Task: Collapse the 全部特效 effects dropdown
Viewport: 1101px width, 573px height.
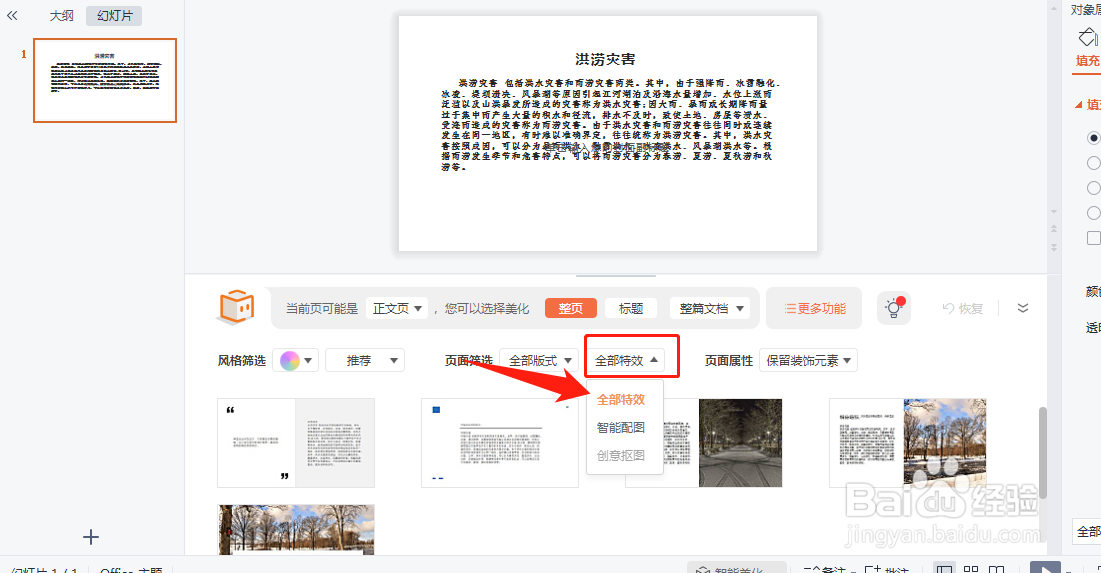Action: tap(626, 360)
